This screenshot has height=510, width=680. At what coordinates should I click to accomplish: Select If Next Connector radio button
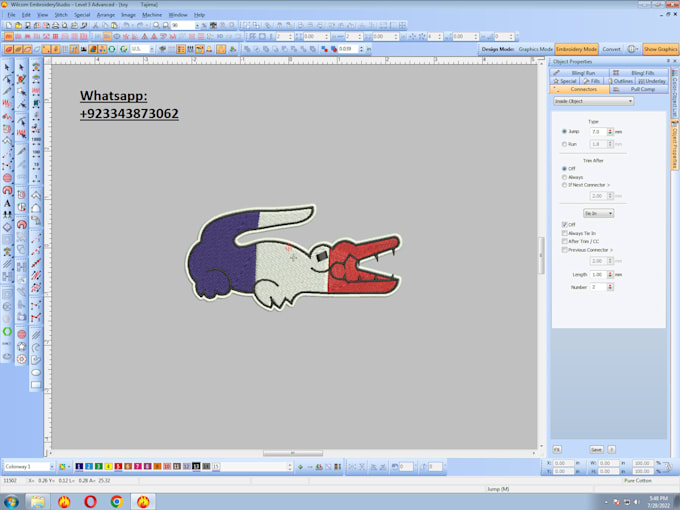[x=564, y=185]
